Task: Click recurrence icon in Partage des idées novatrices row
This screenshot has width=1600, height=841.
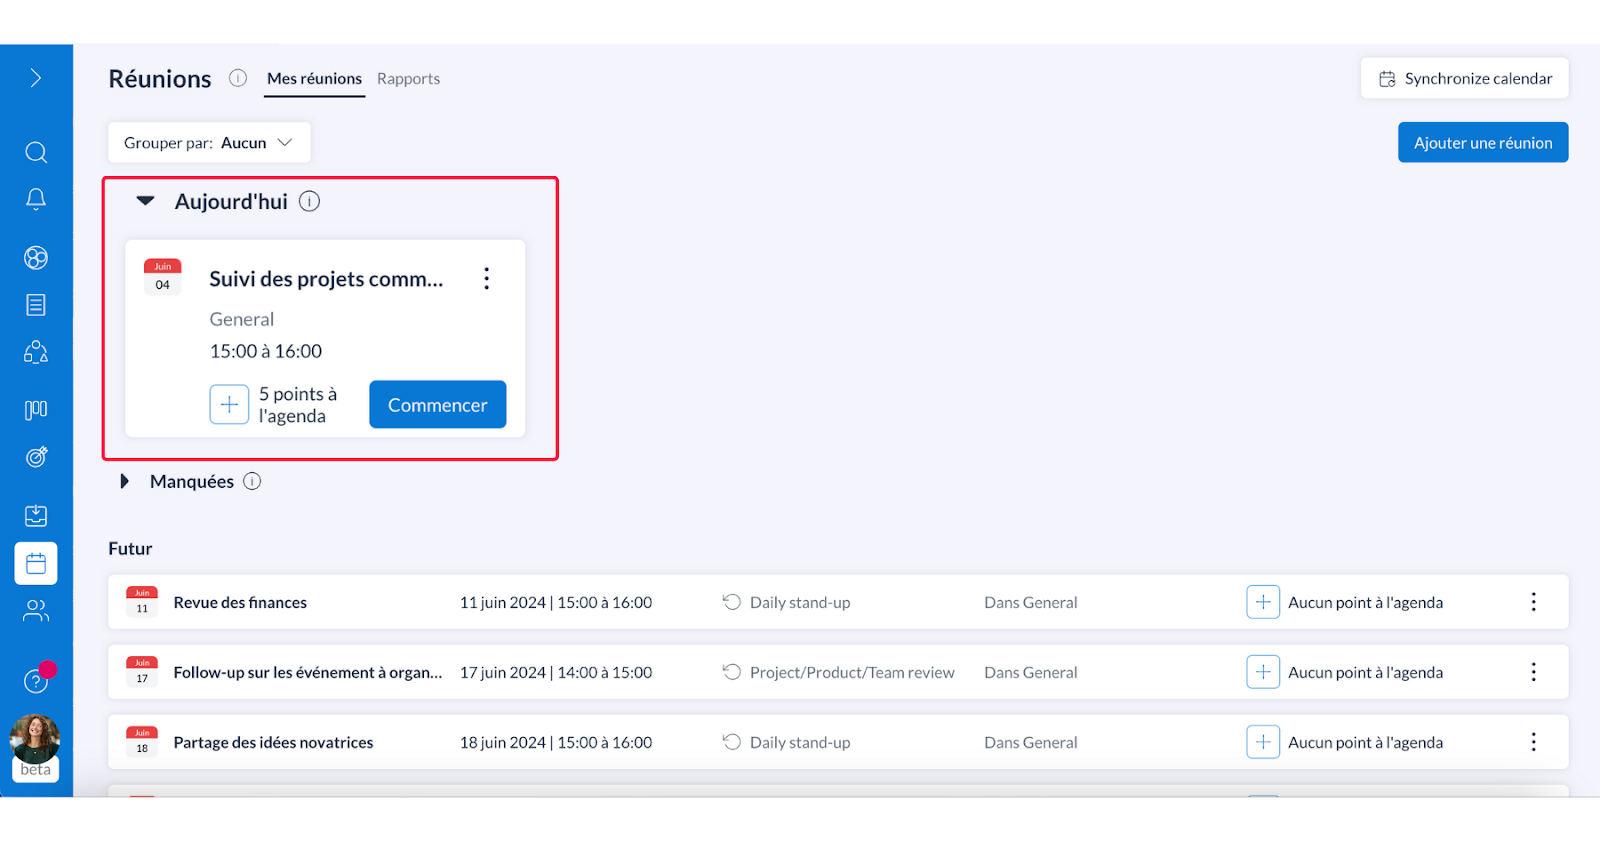Action: pos(732,742)
